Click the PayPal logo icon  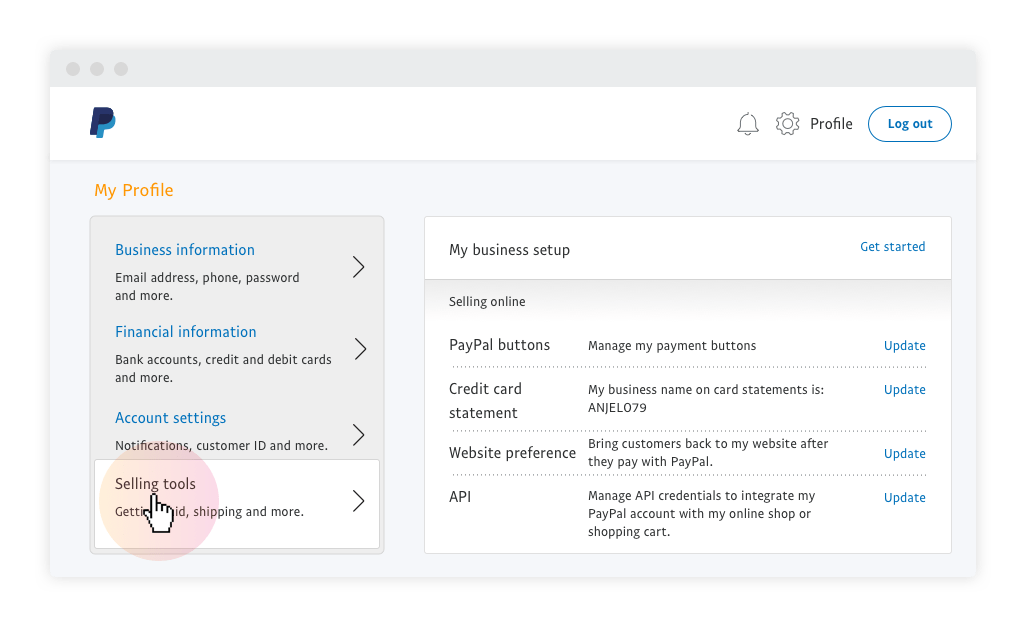pyautogui.click(x=102, y=123)
